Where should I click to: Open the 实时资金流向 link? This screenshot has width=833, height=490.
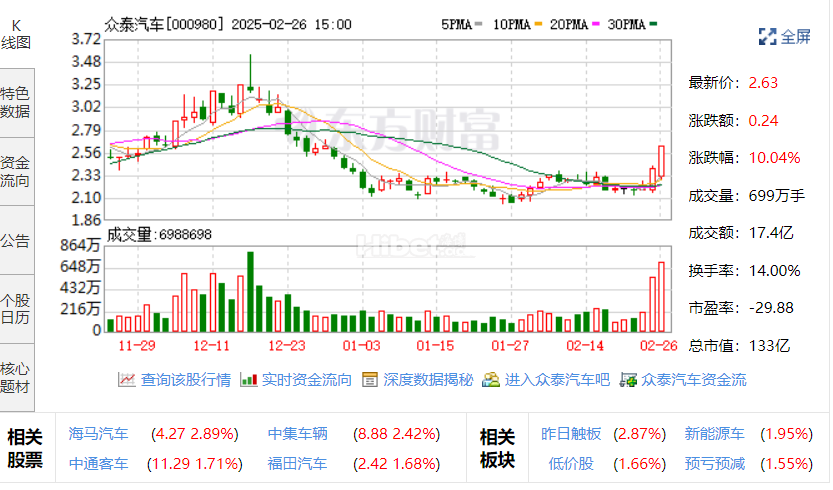coord(307,380)
